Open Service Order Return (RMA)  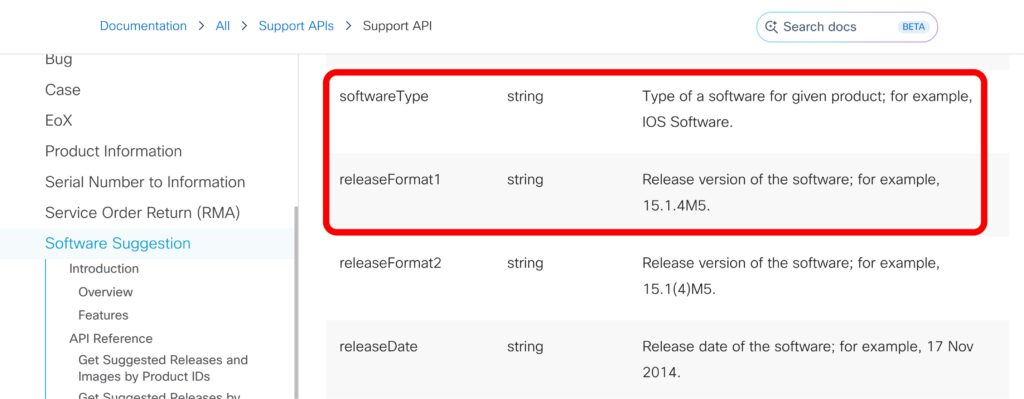[142, 213]
